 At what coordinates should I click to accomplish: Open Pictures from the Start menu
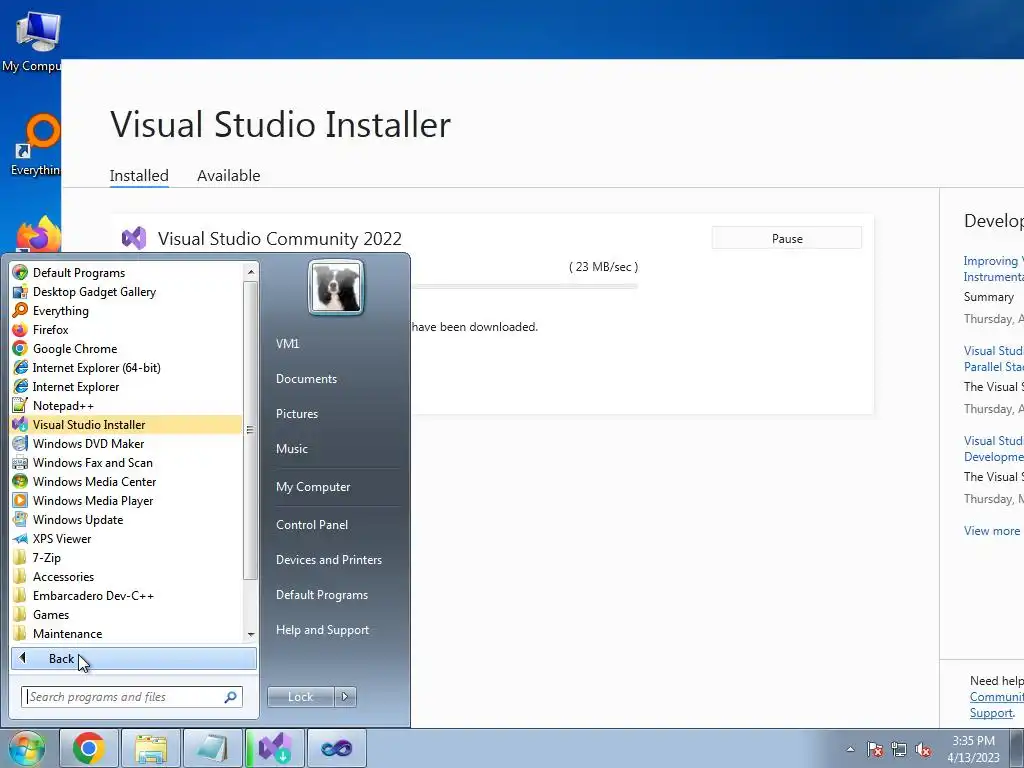[x=297, y=414]
